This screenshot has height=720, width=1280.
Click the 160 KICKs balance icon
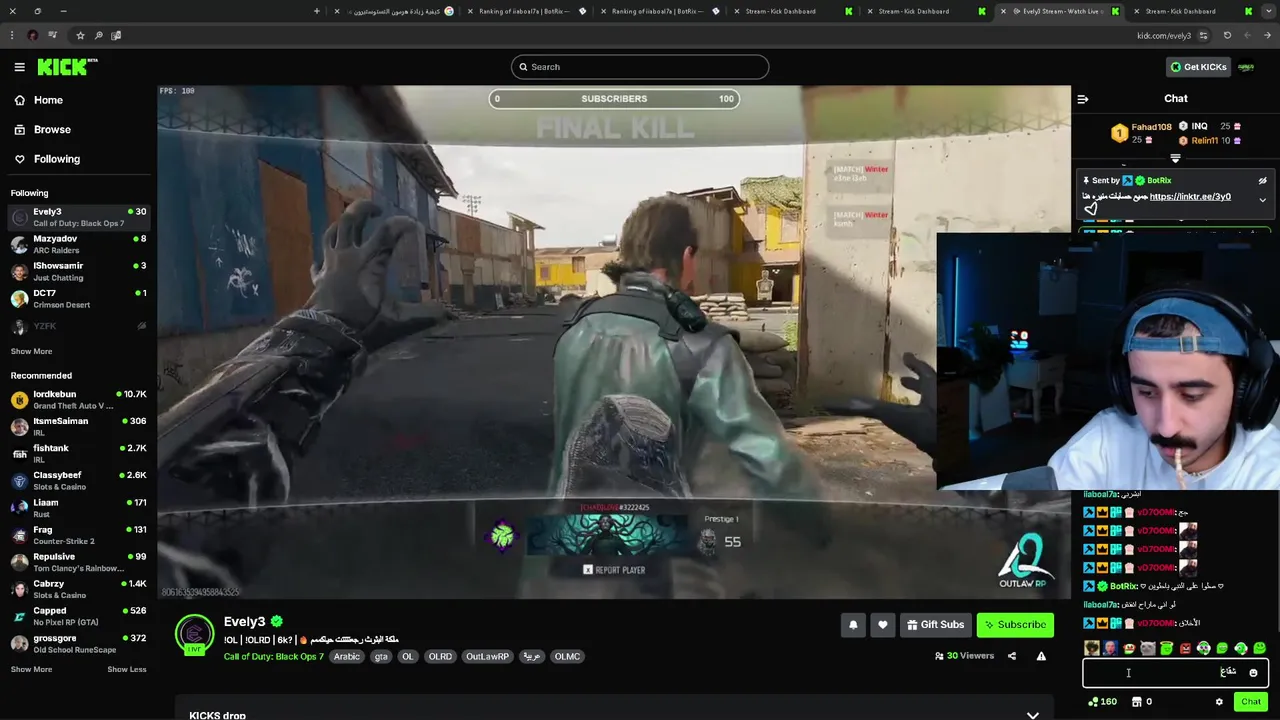[1093, 702]
